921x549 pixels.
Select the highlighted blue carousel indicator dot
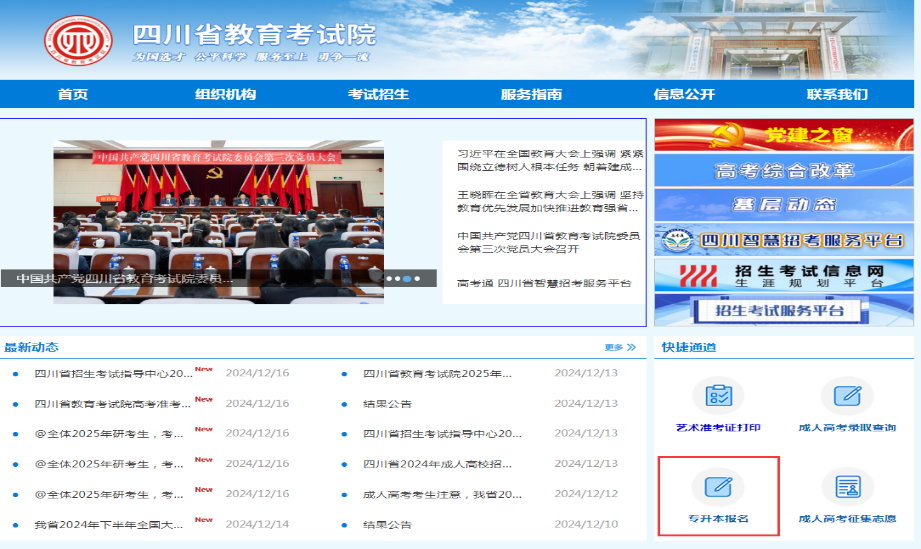(x=407, y=279)
